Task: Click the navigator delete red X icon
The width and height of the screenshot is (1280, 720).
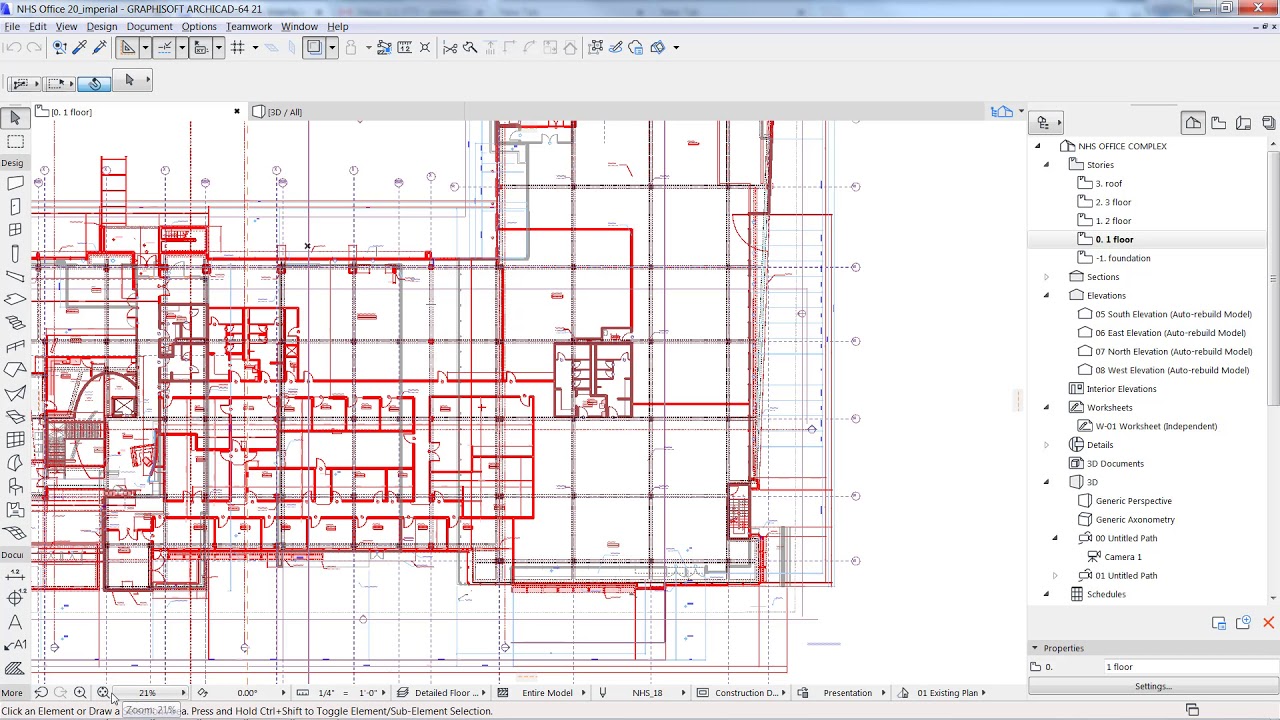Action: pos(1268,623)
